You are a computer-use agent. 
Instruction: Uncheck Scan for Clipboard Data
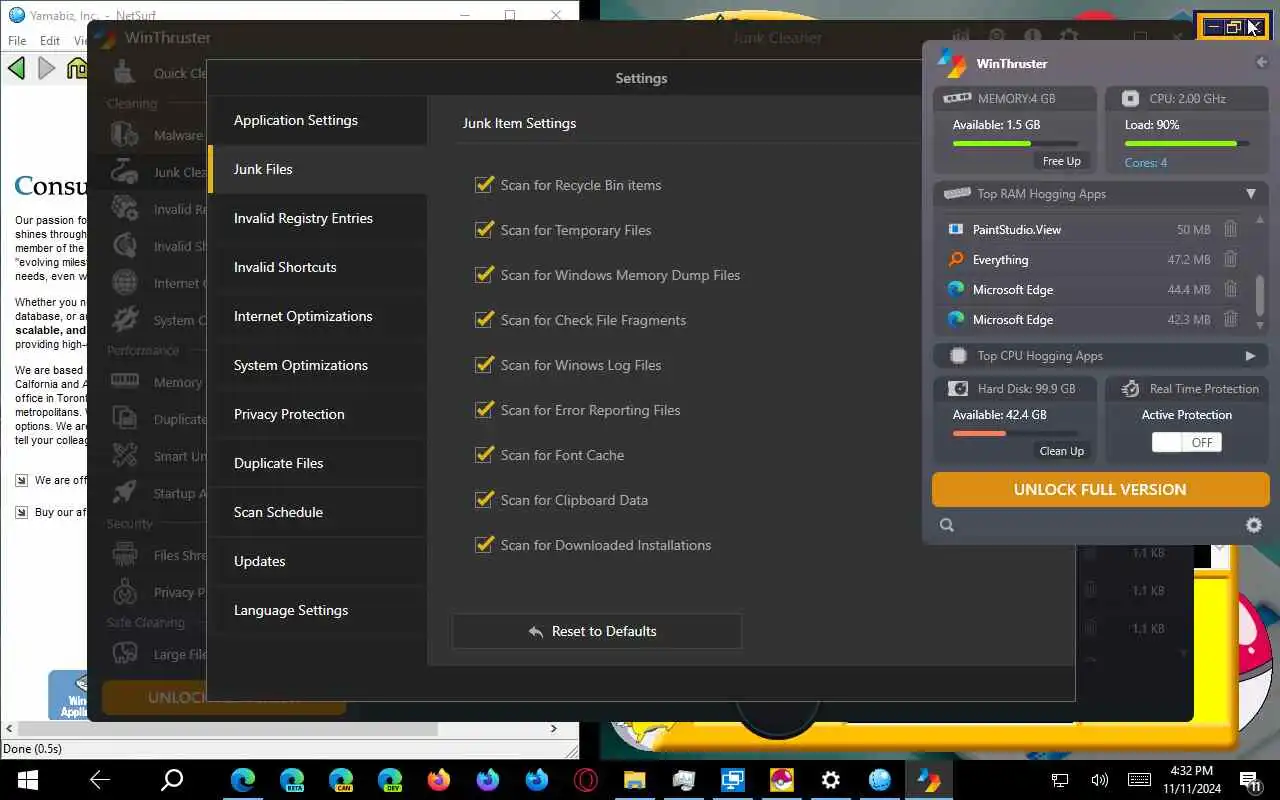coord(485,499)
